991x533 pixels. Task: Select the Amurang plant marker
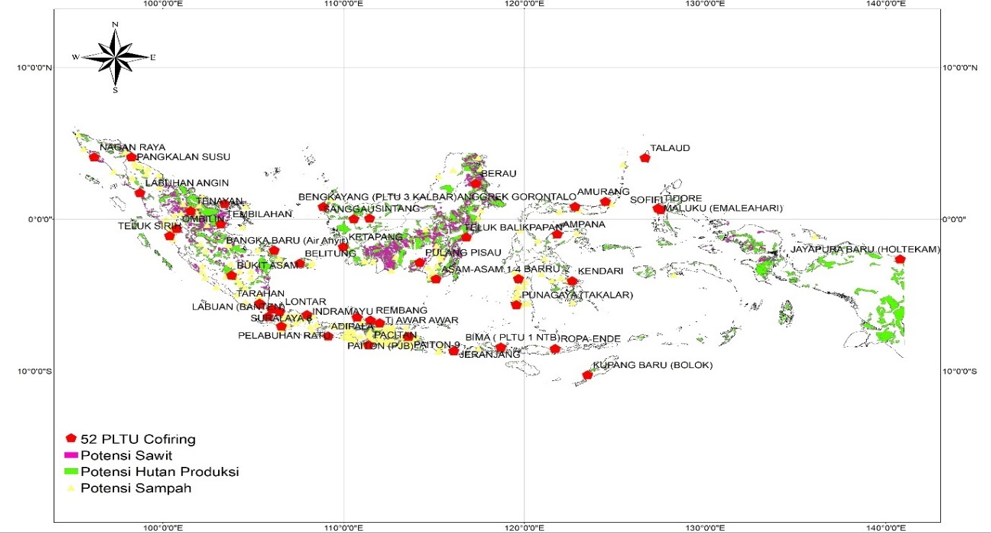pos(605,202)
